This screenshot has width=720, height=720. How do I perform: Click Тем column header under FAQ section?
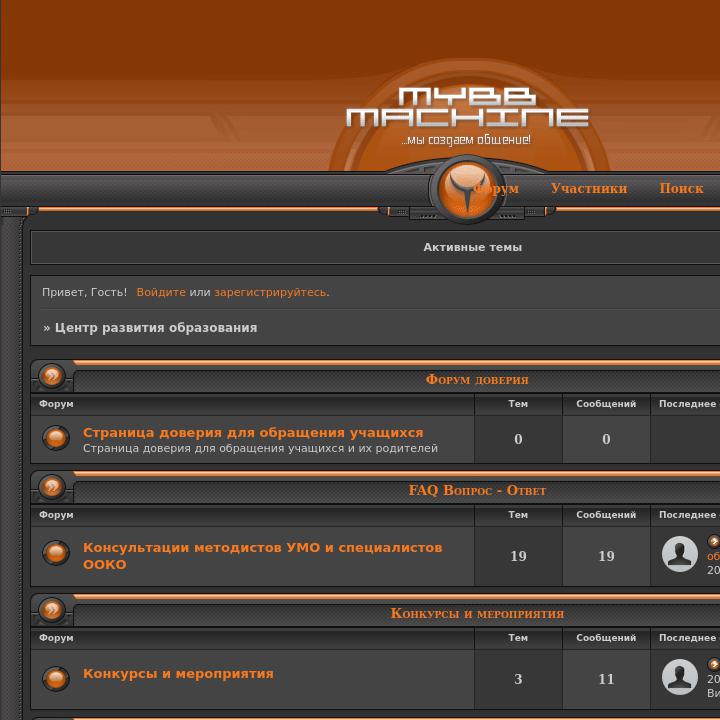click(x=518, y=515)
